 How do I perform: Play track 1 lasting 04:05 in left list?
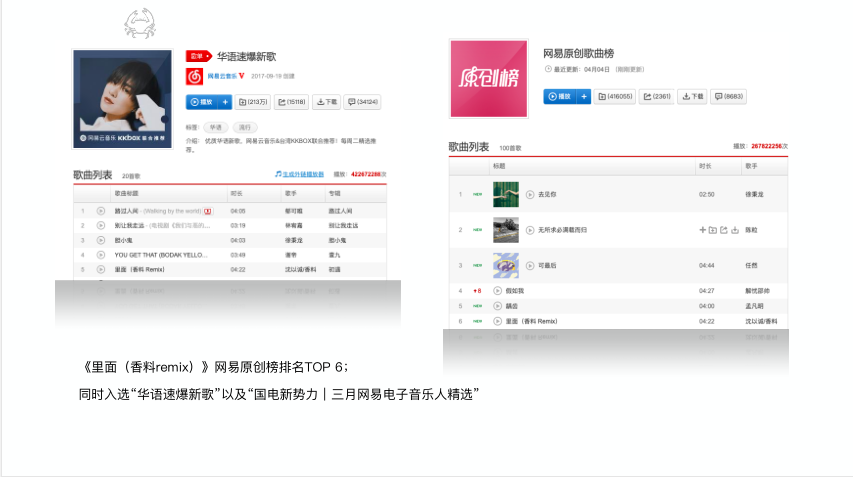coord(101,211)
